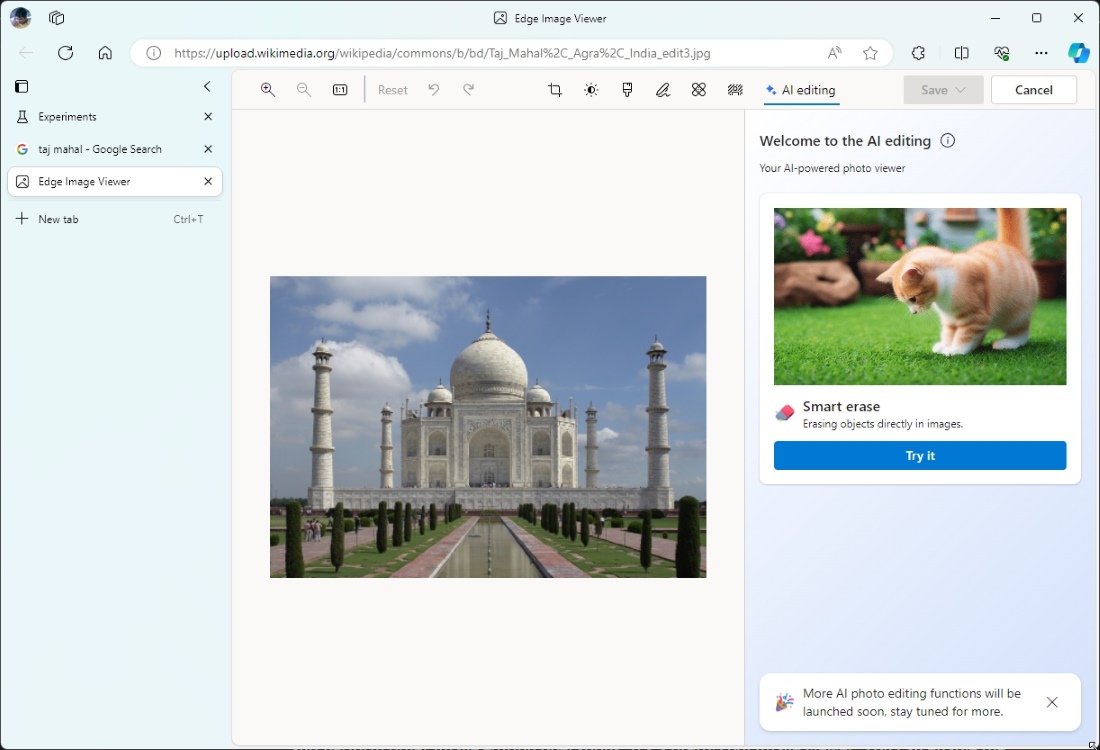Viewport: 1100px width, 750px height.
Task: Zoom into the image with the magnifier
Action: point(268,89)
